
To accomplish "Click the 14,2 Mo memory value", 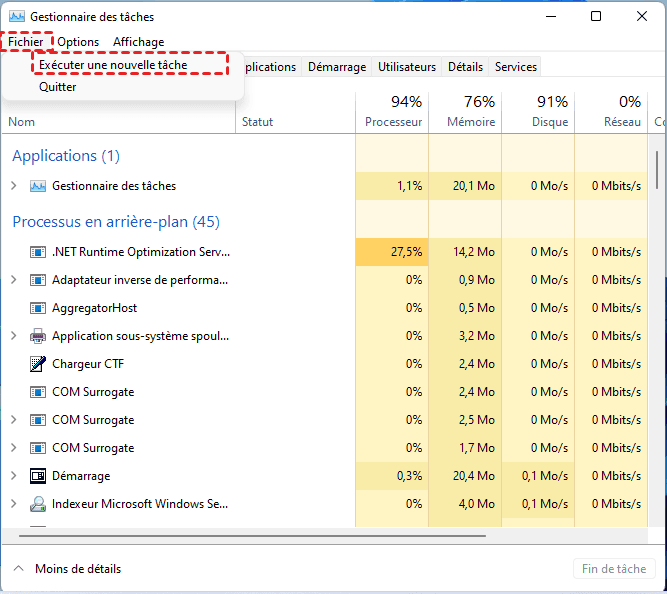I will [473, 252].
